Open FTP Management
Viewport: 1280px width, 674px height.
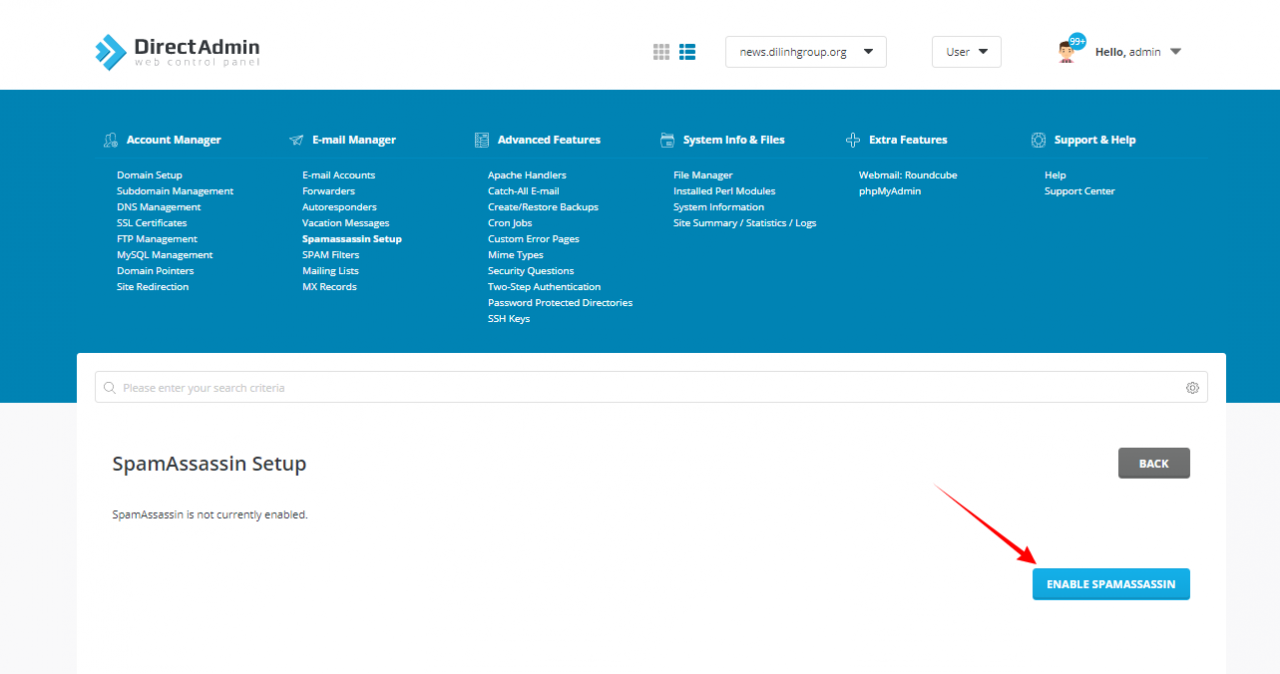tap(157, 239)
